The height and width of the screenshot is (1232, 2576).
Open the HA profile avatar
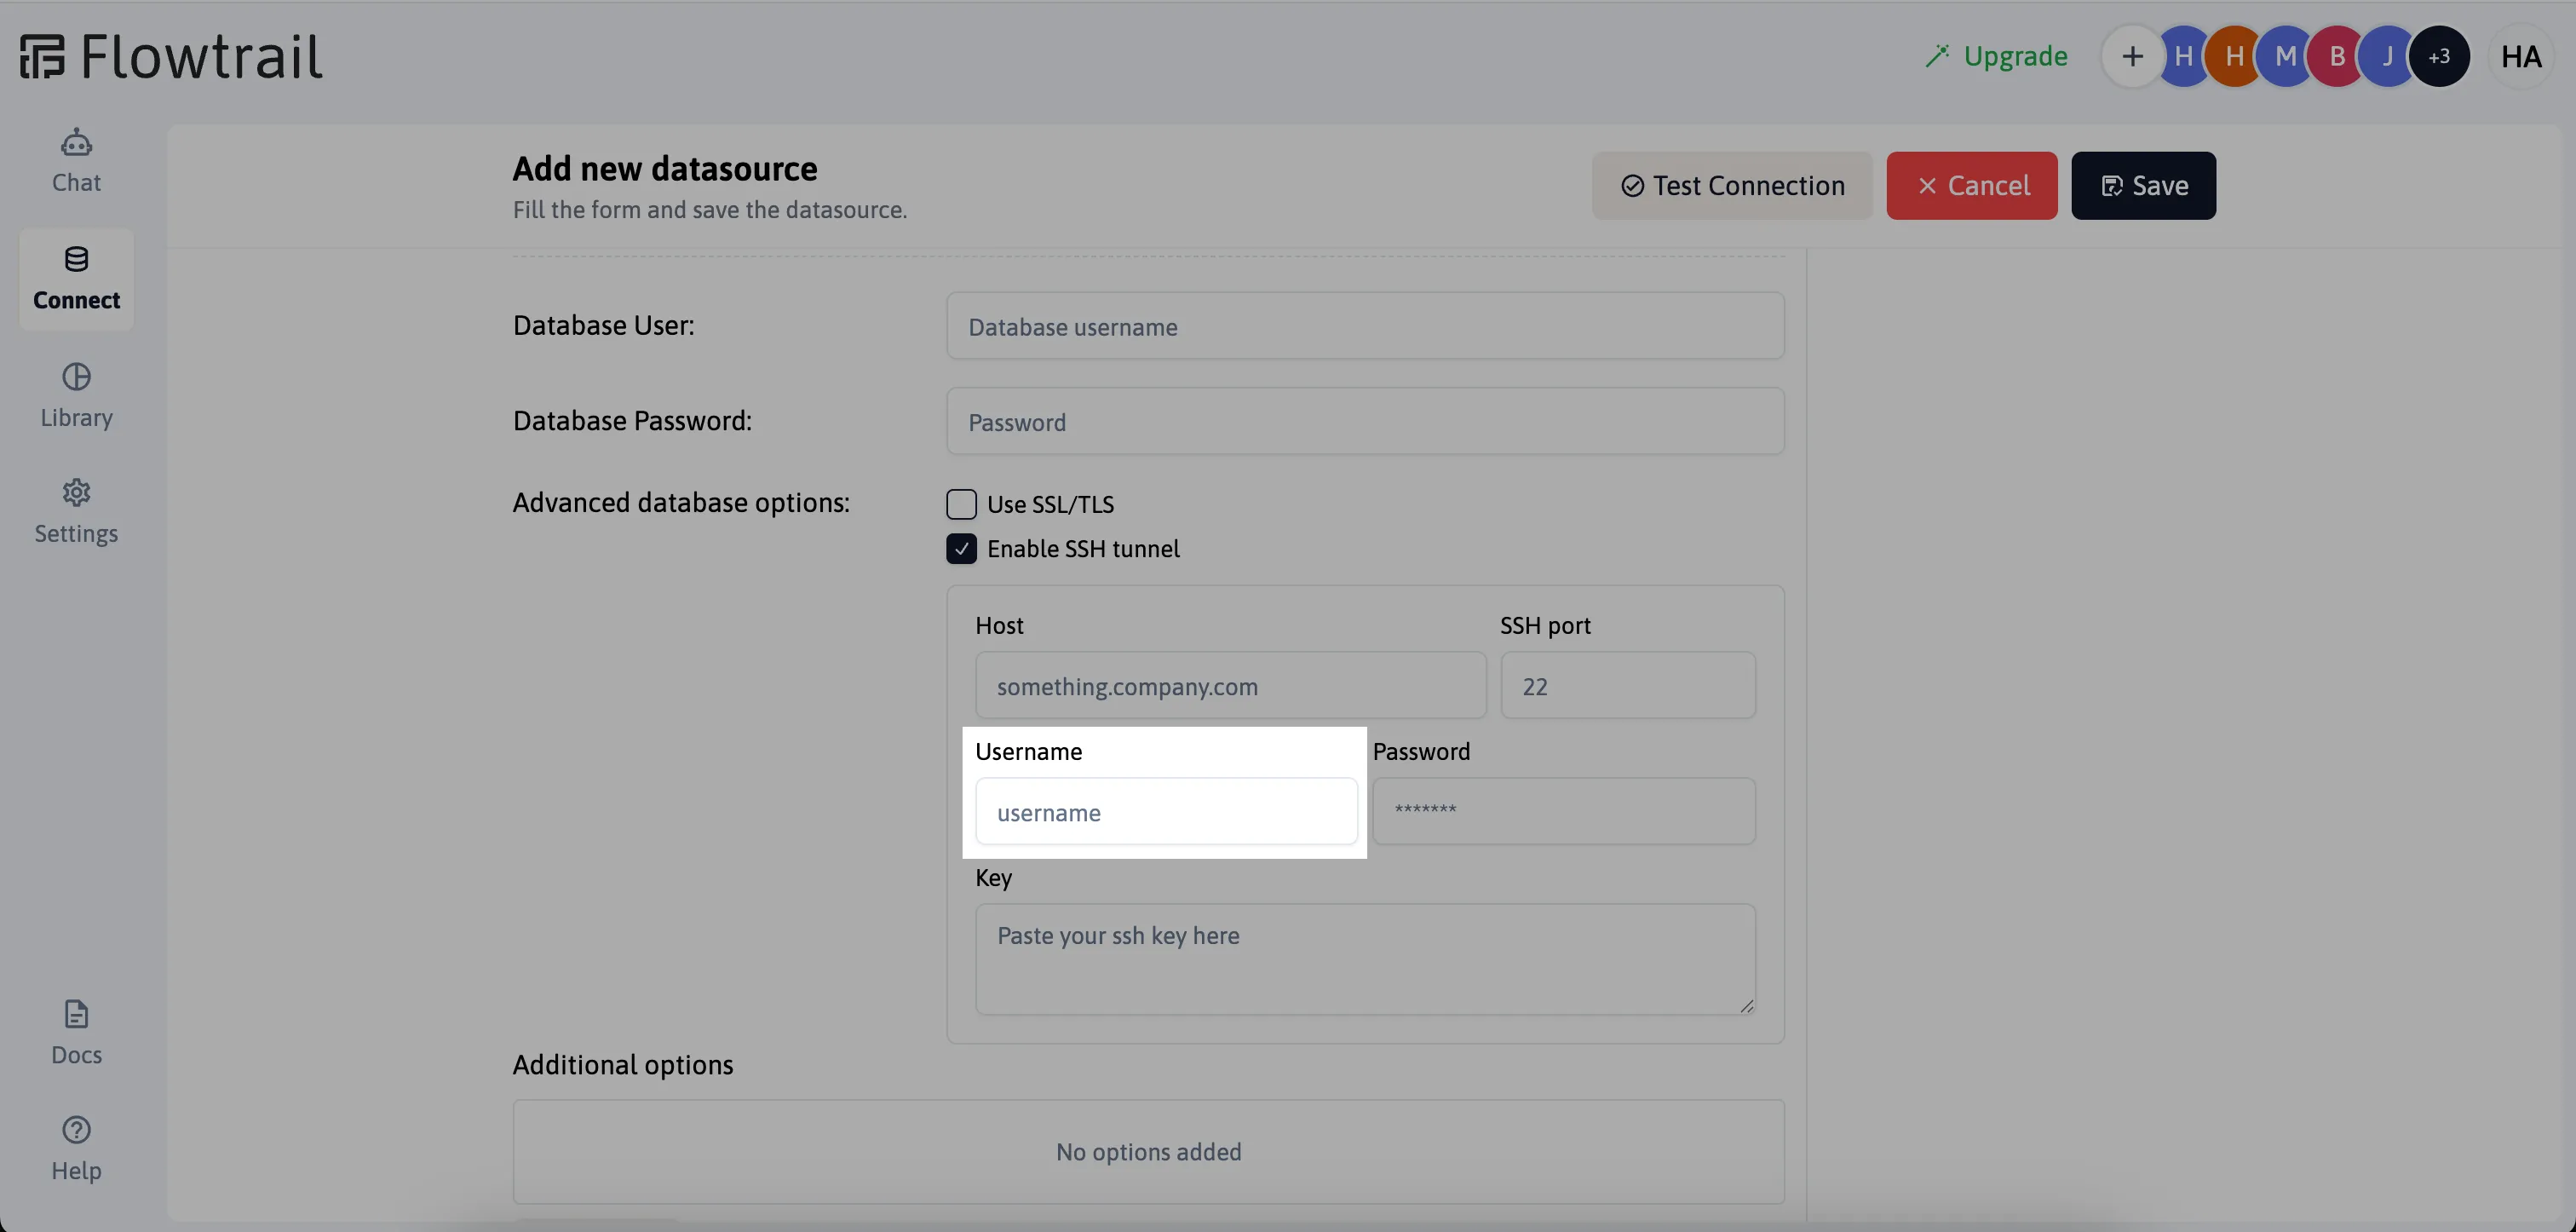(x=2521, y=56)
